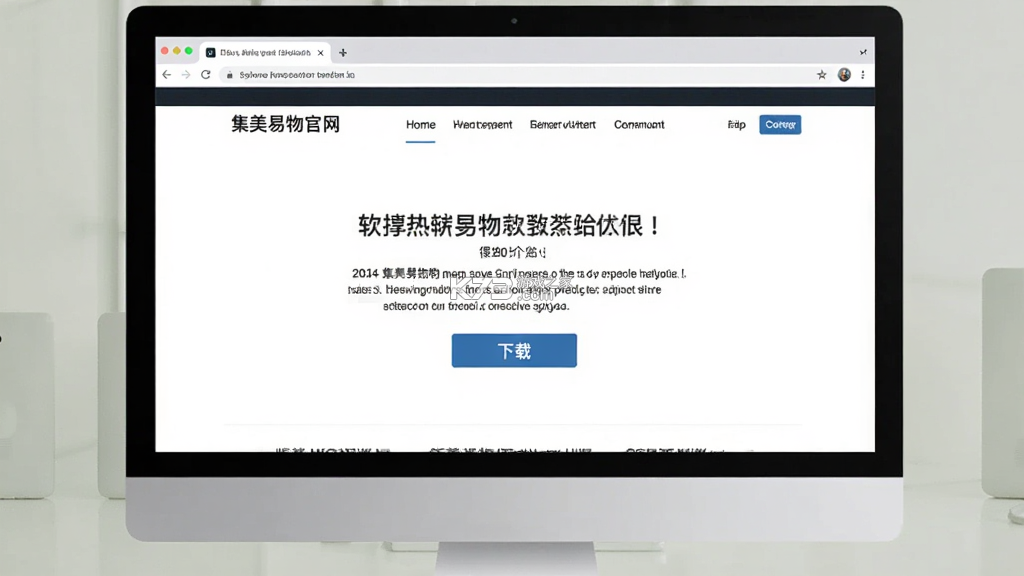The width and height of the screenshot is (1024, 576).
Task: Reload the page with the refresh icon
Action: point(206,75)
